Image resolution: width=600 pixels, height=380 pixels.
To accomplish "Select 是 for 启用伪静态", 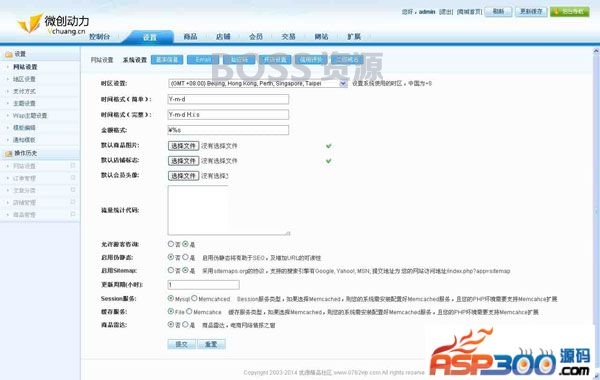I will tap(185, 257).
